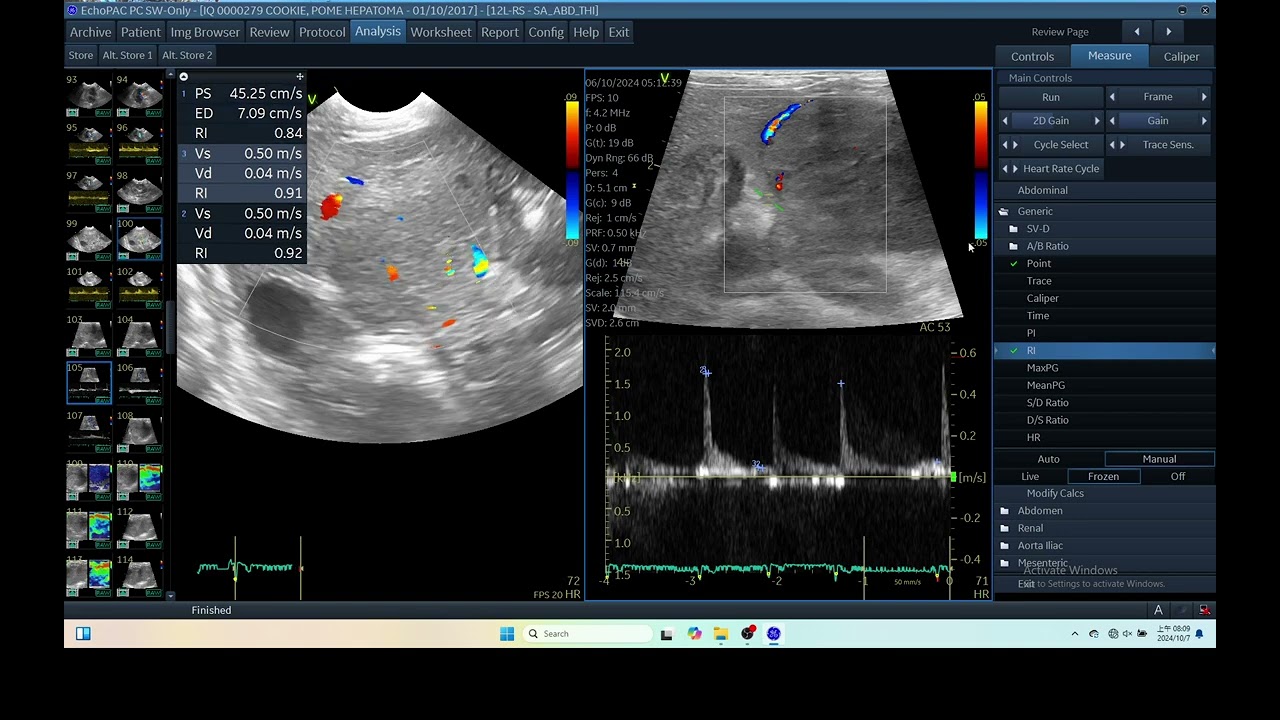Decrease 2D Gain with left arrow
The image size is (1280, 720).
1006,121
